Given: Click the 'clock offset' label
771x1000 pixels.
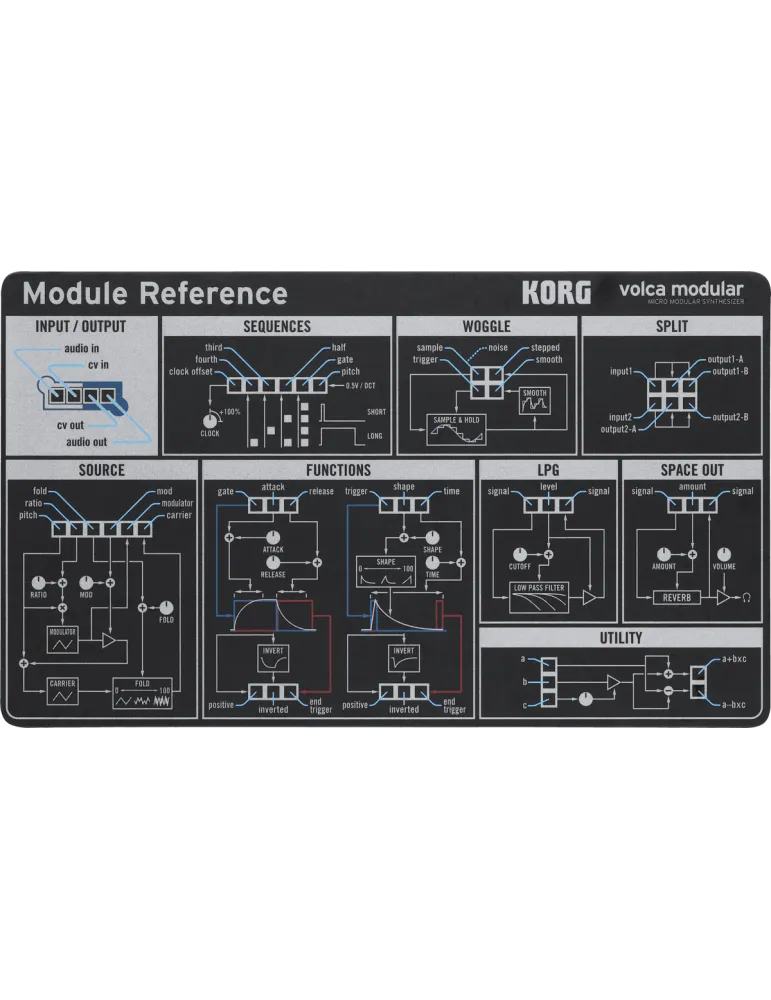Looking at the screenshot, I should [x=191, y=371].
